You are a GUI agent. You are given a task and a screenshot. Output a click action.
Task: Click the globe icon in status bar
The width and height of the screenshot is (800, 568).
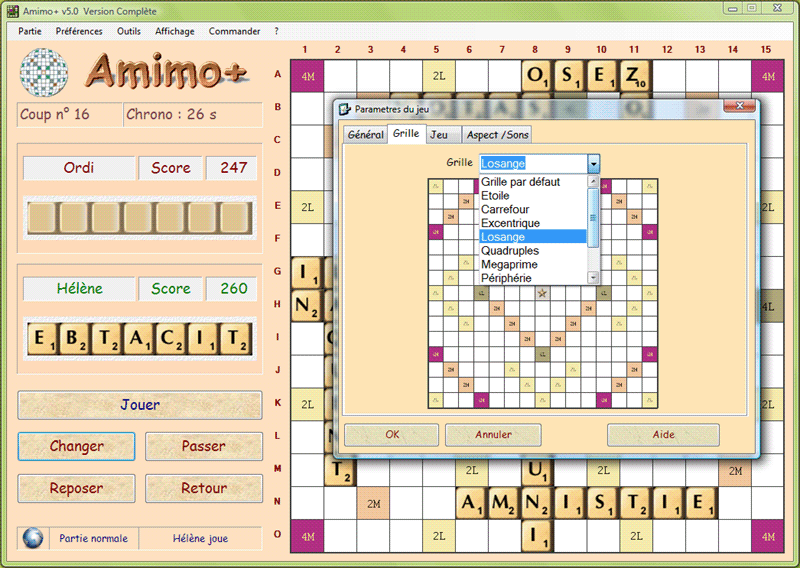pyautogui.click(x=33, y=538)
